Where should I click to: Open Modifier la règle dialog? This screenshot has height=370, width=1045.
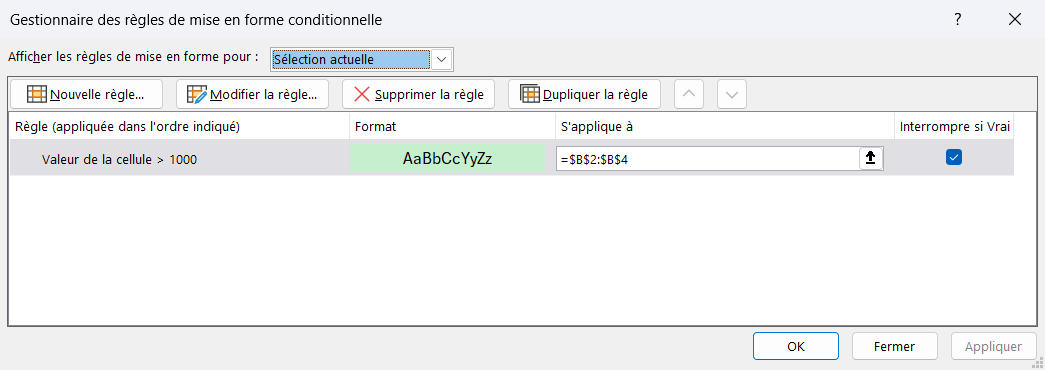click(x=253, y=94)
